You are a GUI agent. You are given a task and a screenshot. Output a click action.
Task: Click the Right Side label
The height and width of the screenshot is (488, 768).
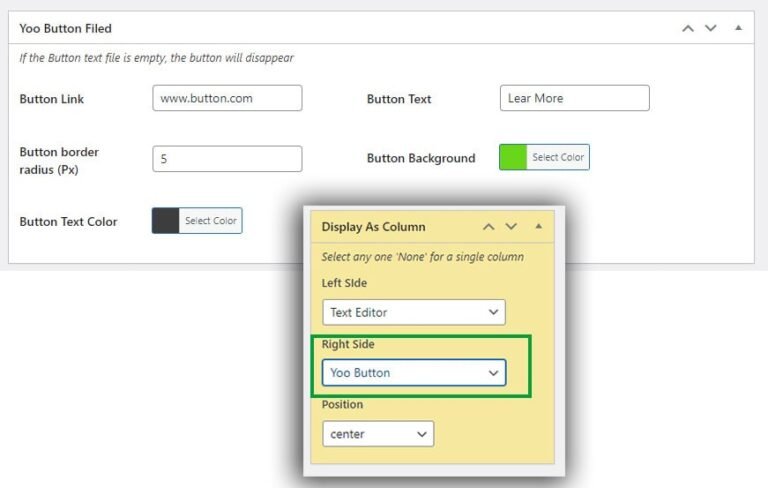click(x=348, y=344)
